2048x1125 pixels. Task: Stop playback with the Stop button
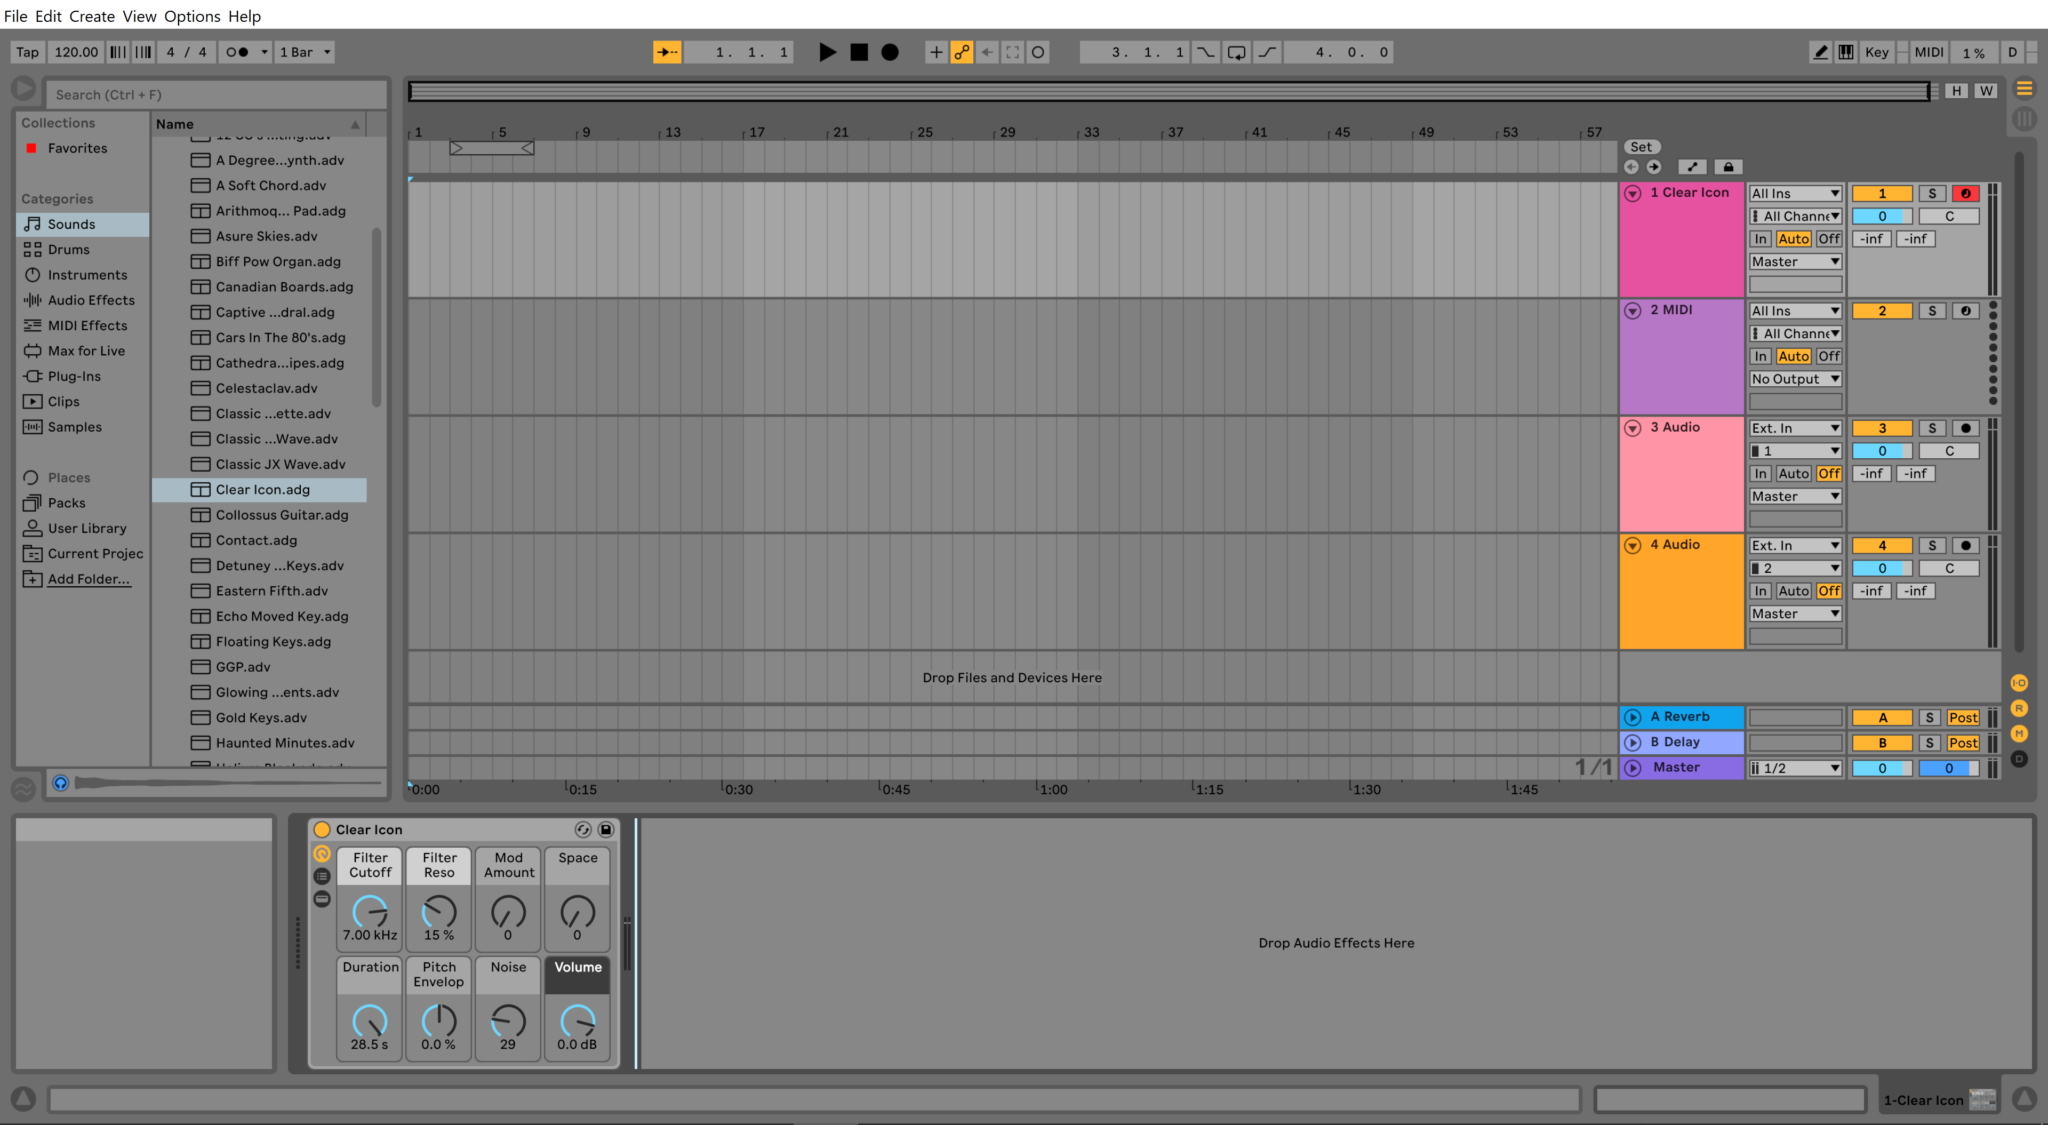(x=859, y=52)
